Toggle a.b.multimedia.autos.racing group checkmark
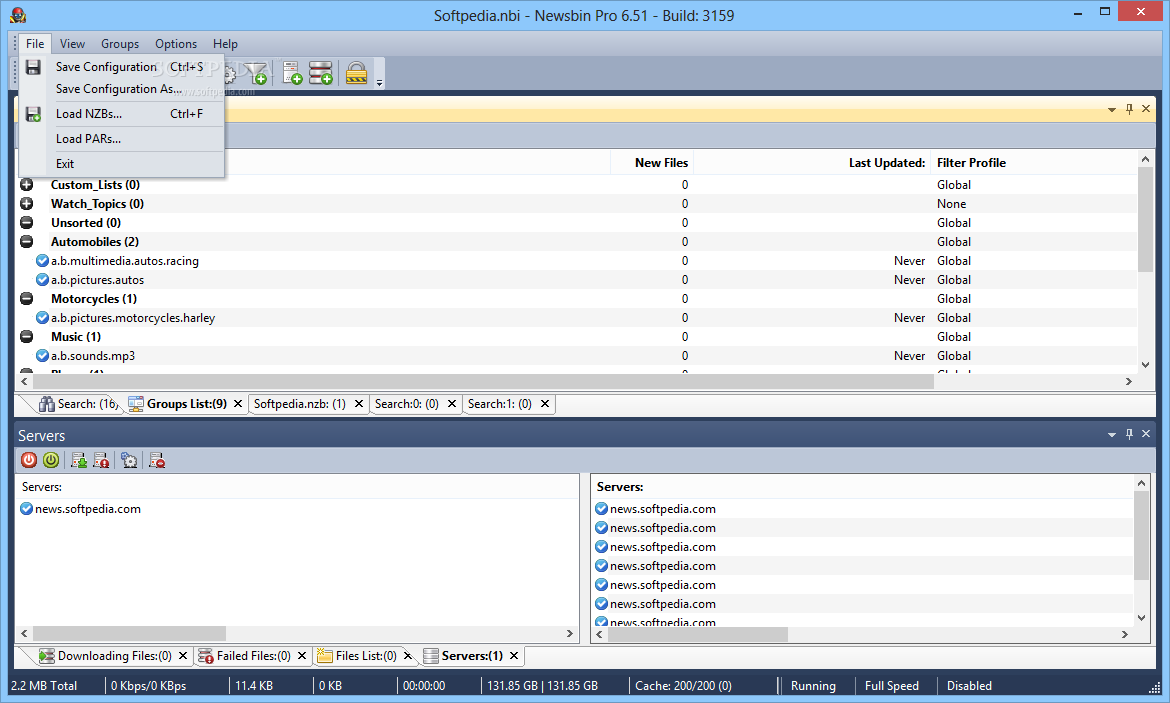Image resolution: width=1170 pixels, height=703 pixels. click(x=43, y=260)
